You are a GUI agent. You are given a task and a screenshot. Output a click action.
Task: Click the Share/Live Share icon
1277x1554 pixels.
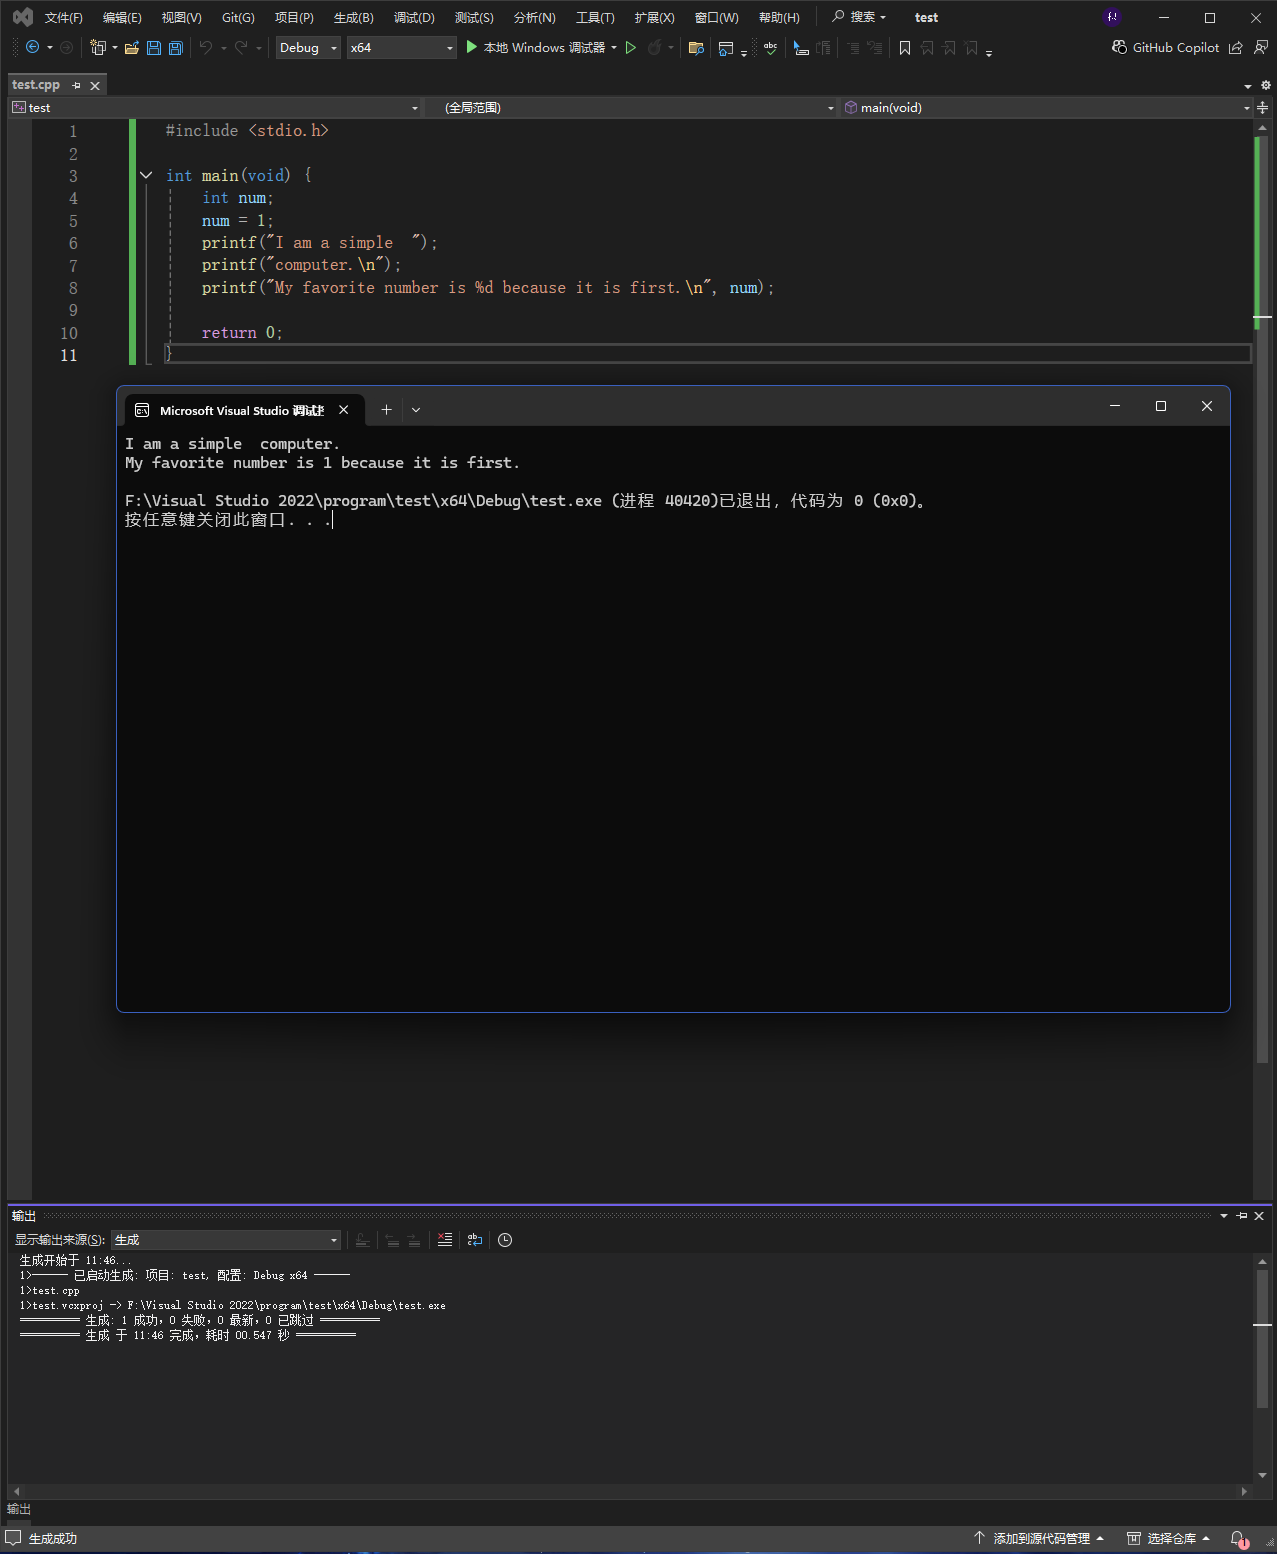(1236, 47)
